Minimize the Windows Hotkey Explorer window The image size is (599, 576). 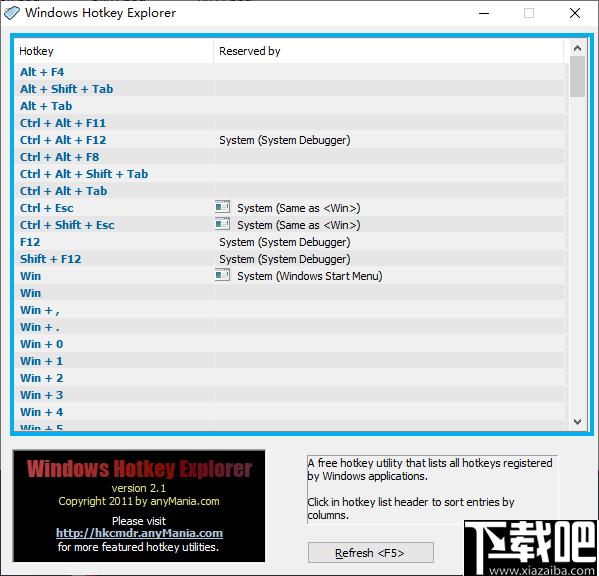tap(484, 13)
